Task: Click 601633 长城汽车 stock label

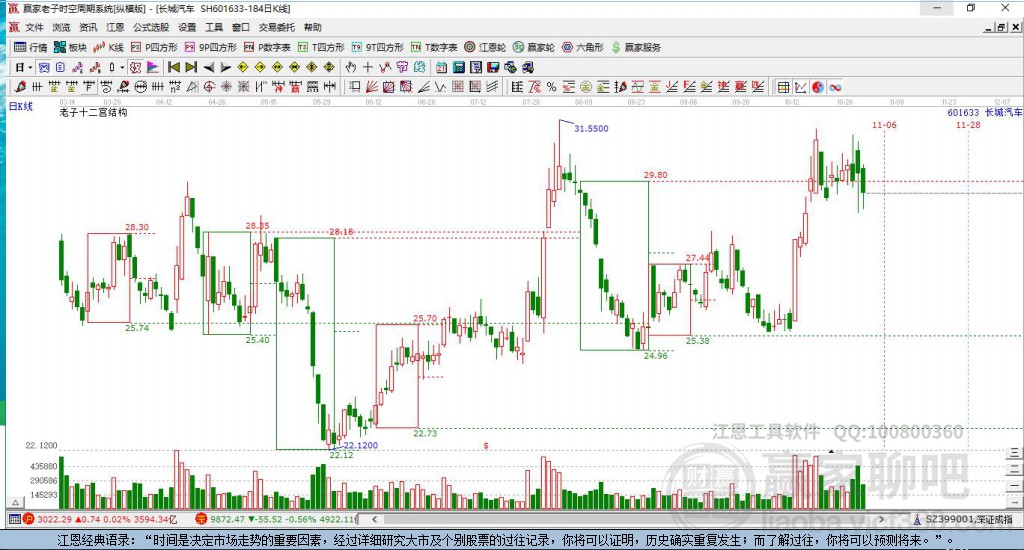Action: click(985, 112)
